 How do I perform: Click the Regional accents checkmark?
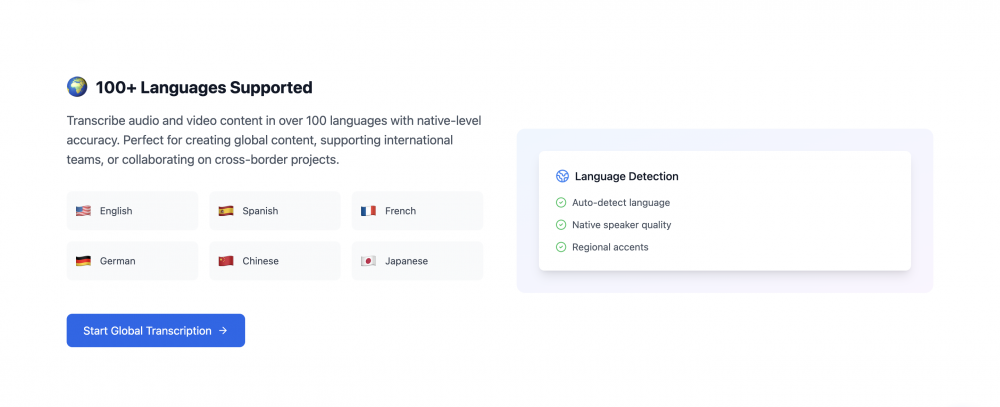pos(561,247)
